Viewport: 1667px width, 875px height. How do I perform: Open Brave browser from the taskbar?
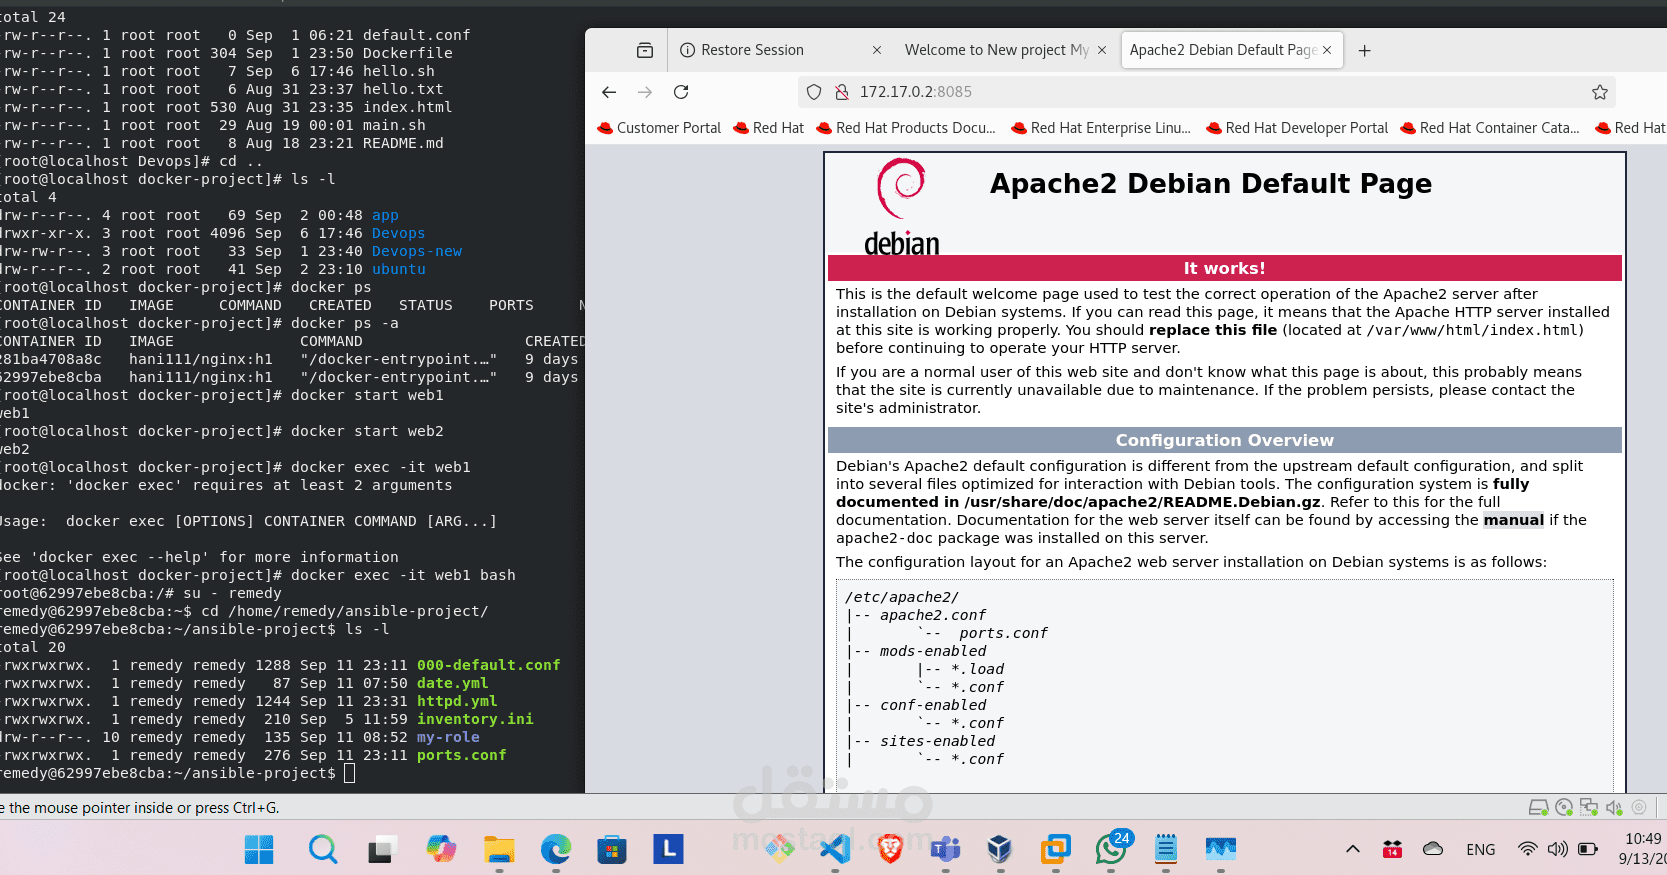[x=890, y=850]
